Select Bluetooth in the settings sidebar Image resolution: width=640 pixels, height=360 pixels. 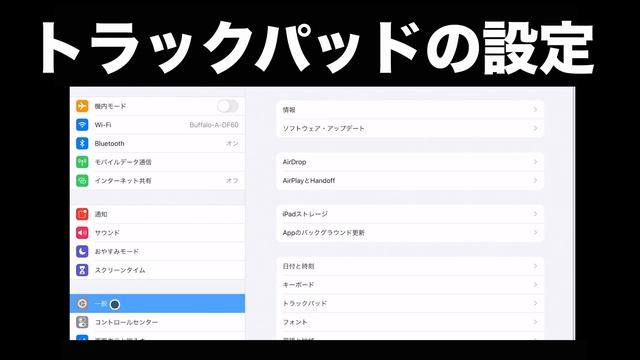158,144
